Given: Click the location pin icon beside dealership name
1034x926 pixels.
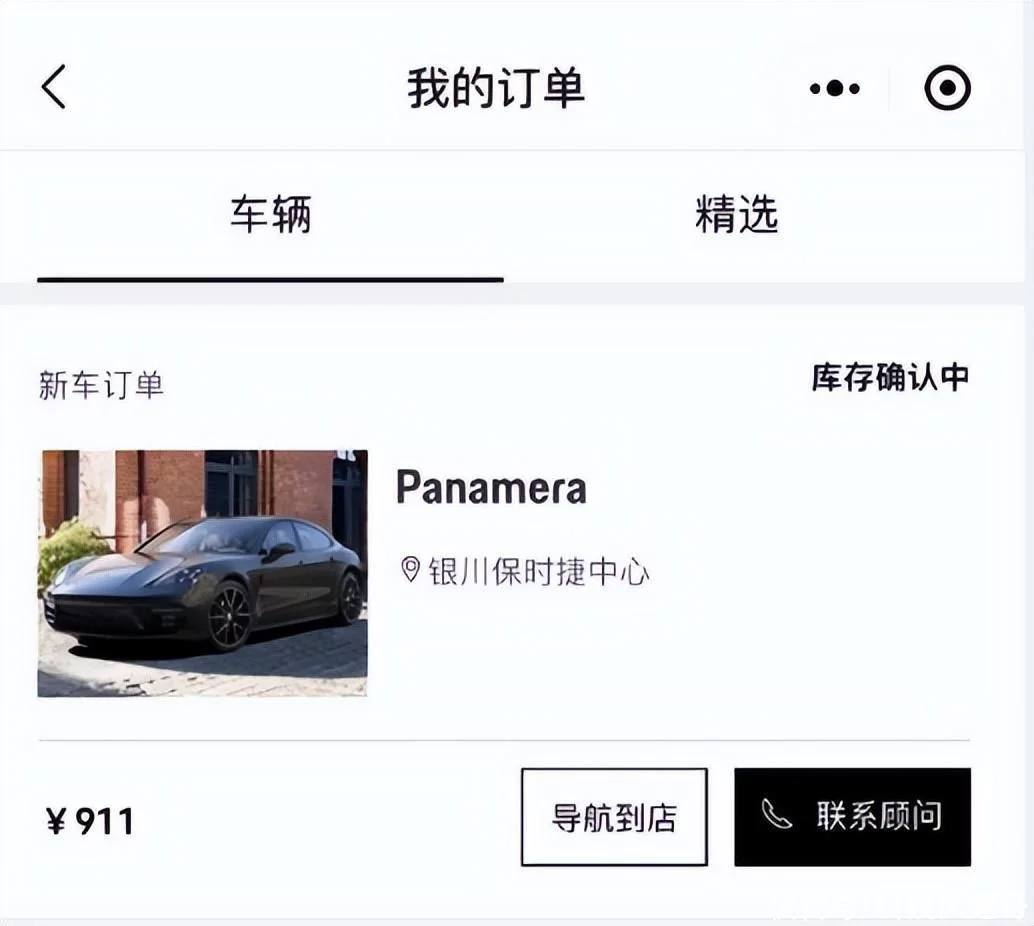Looking at the screenshot, I should (x=410, y=570).
